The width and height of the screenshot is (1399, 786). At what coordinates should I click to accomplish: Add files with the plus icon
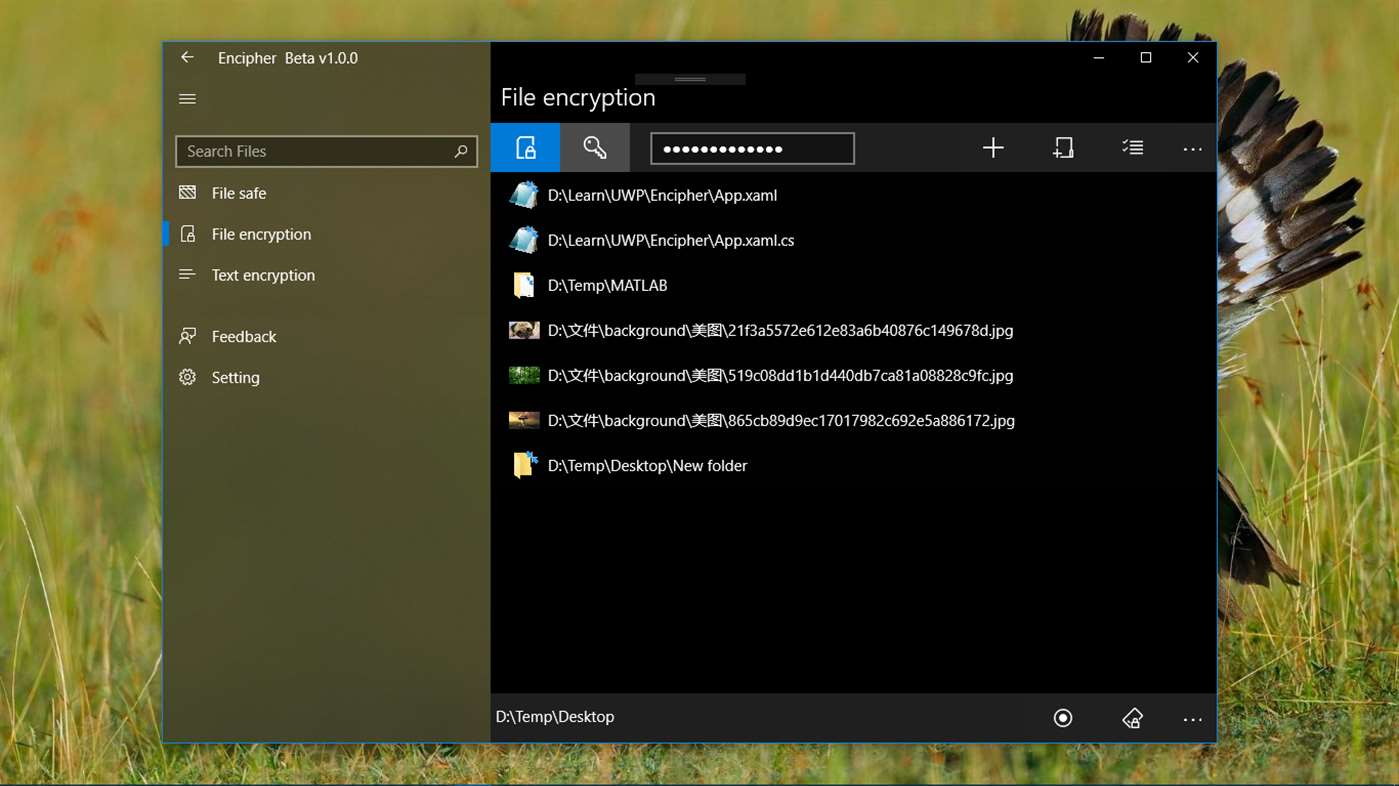[993, 148]
